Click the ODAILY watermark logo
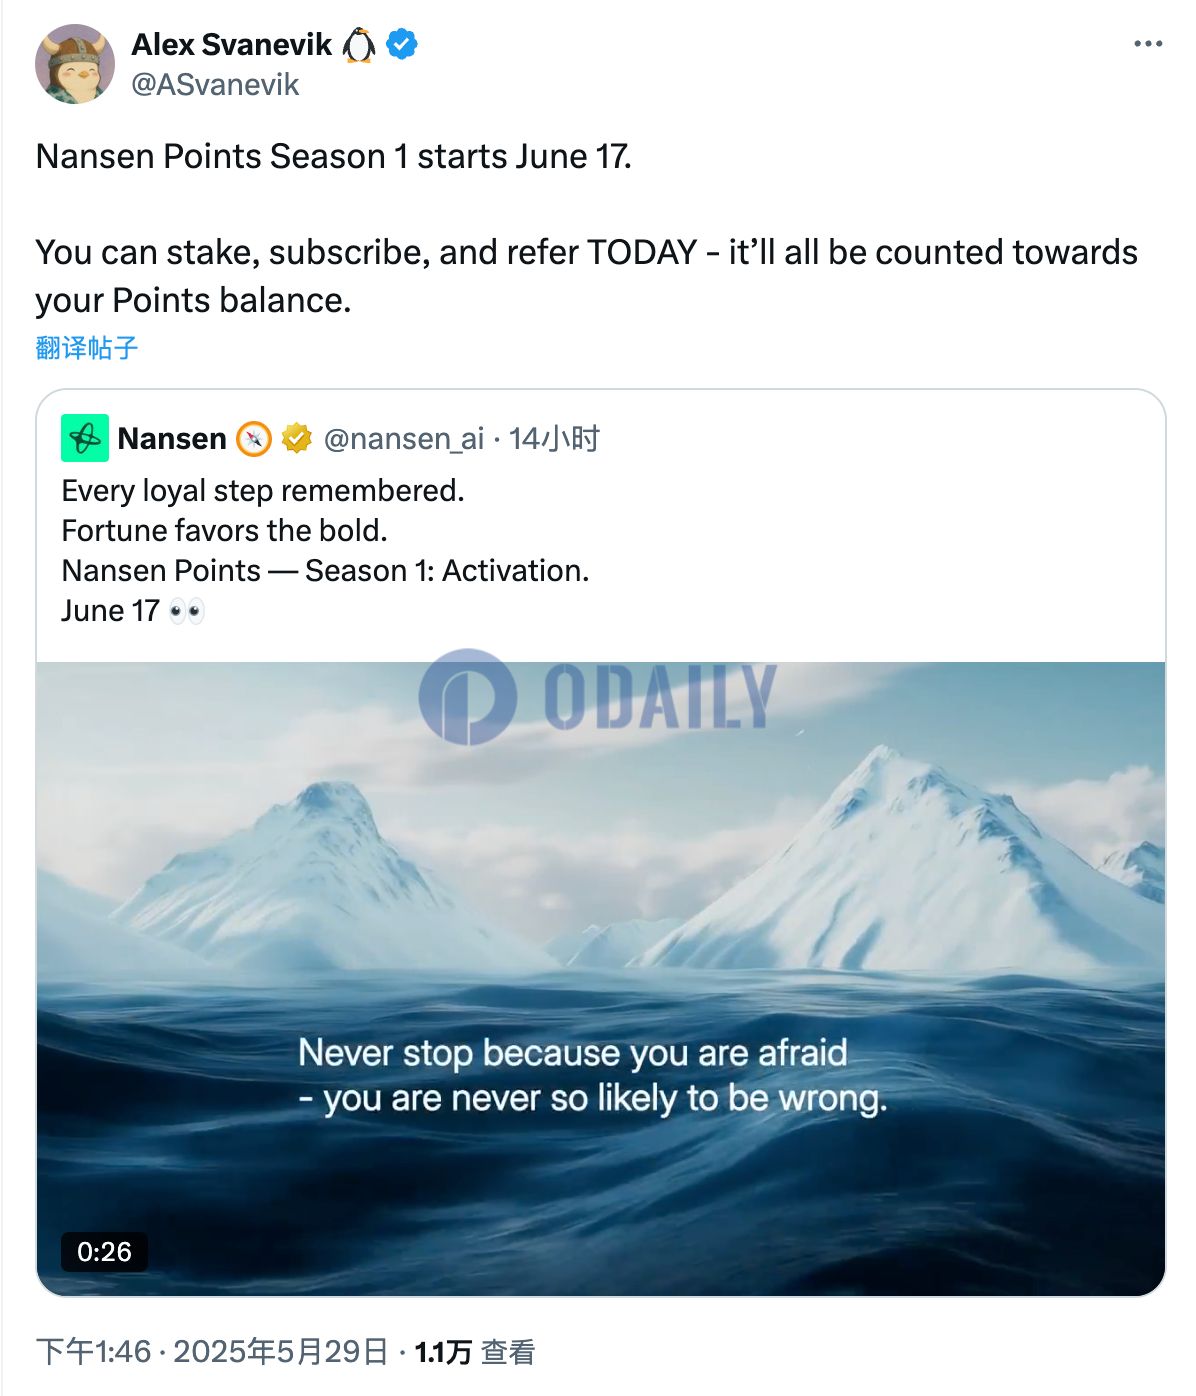 pos(597,696)
